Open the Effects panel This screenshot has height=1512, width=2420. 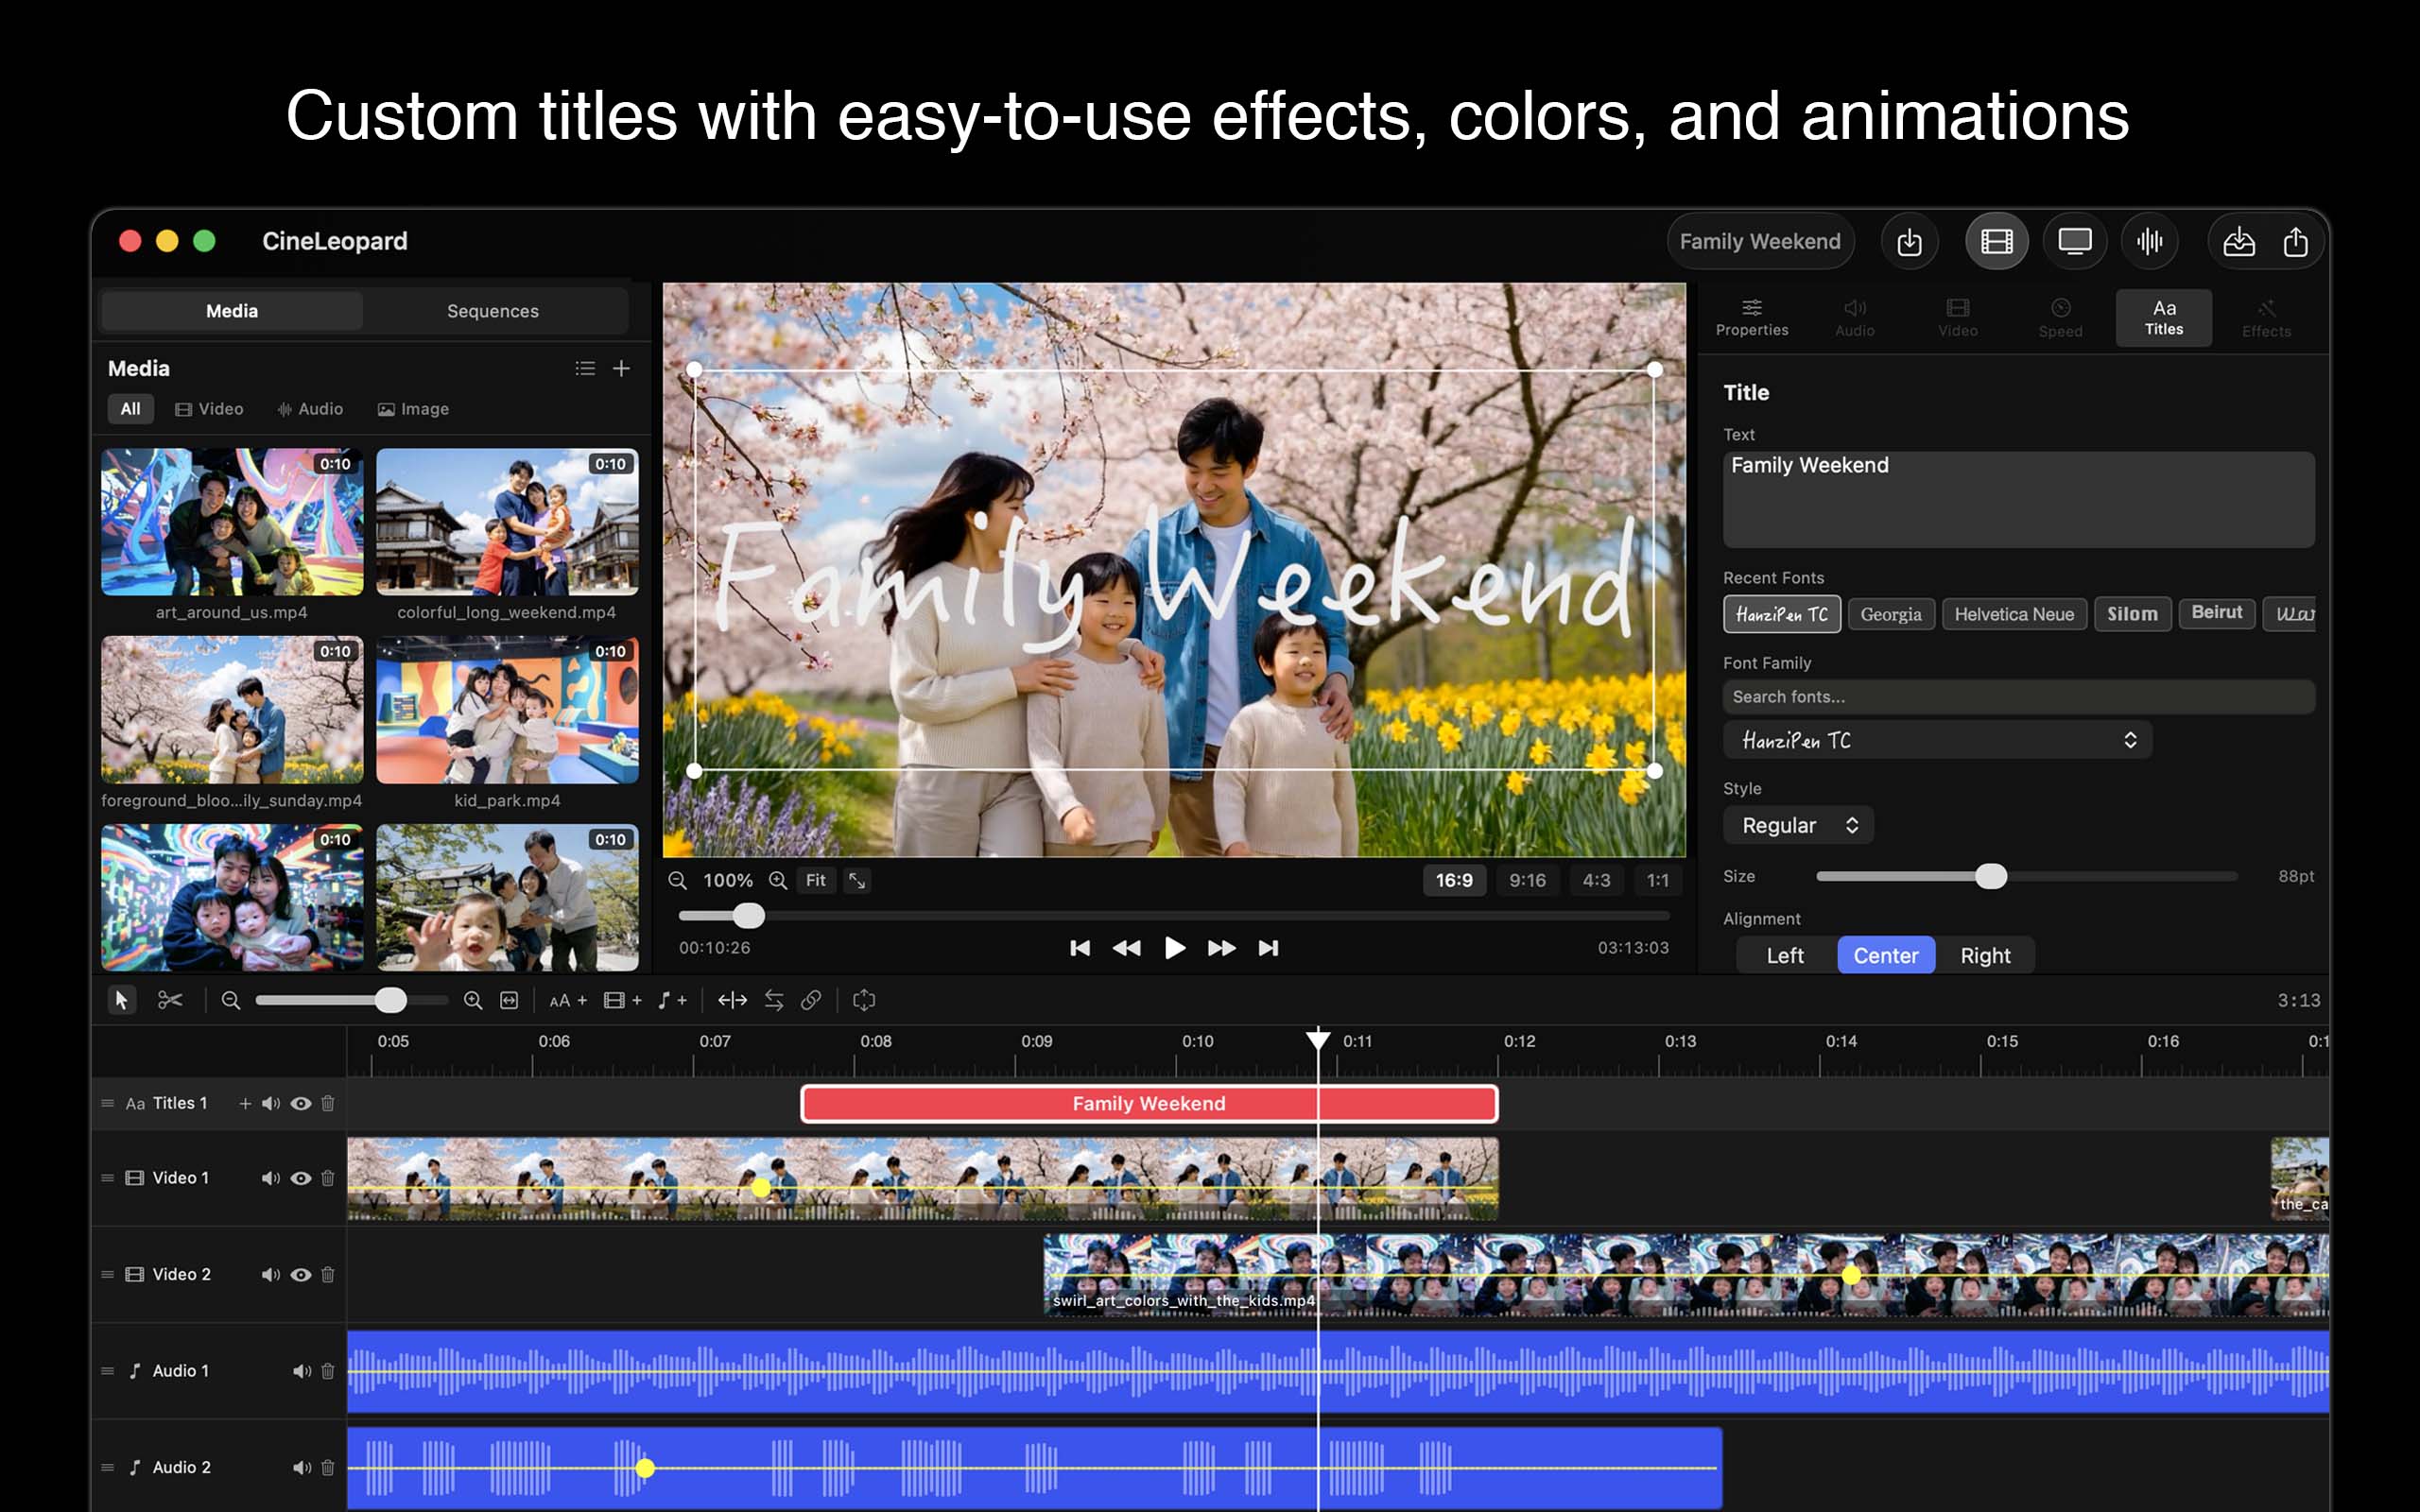click(x=2266, y=317)
